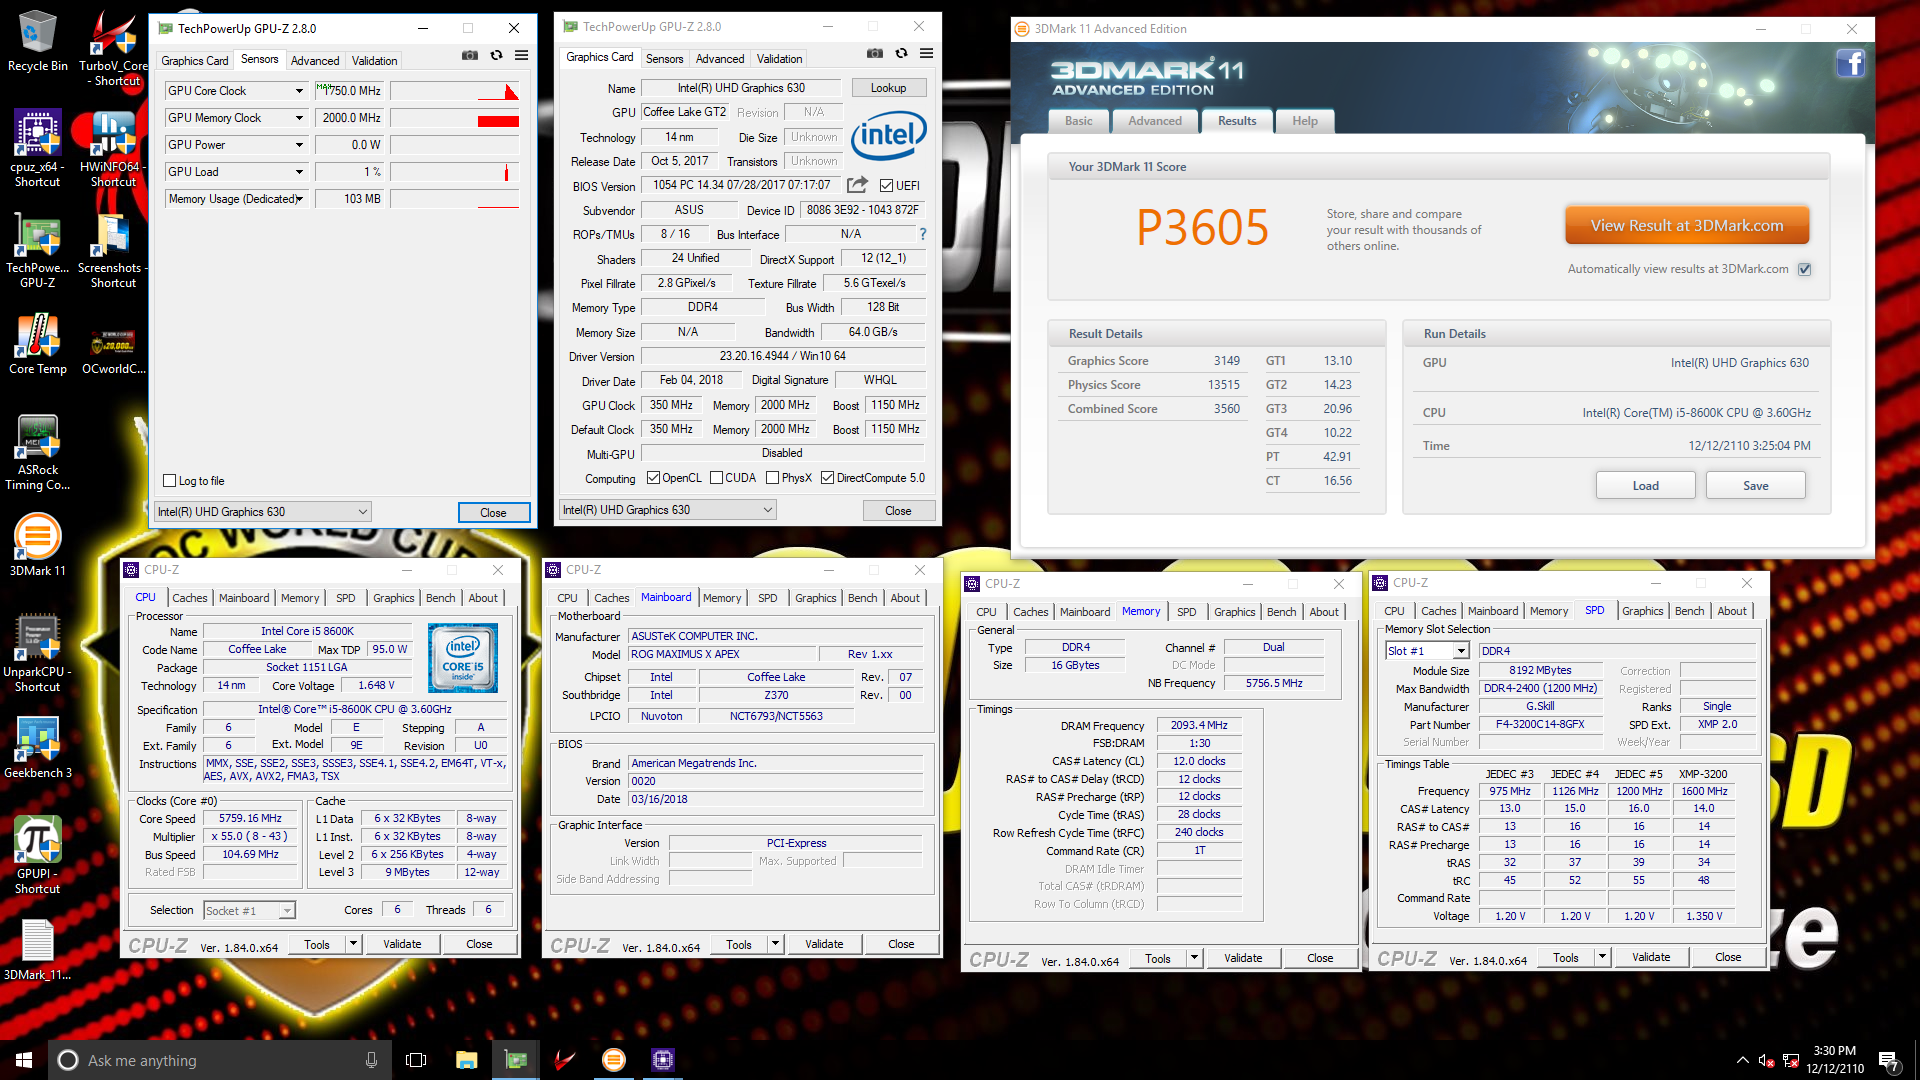
Task: Switch to Caches tab in CPU-Z CPU window
Action: click(x=190, y=598)
